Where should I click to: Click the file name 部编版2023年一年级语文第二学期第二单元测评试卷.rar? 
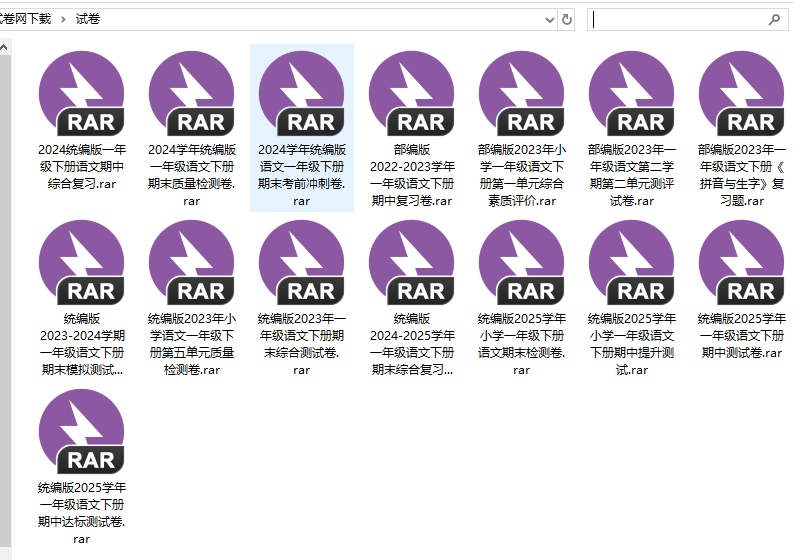(631, 175)
